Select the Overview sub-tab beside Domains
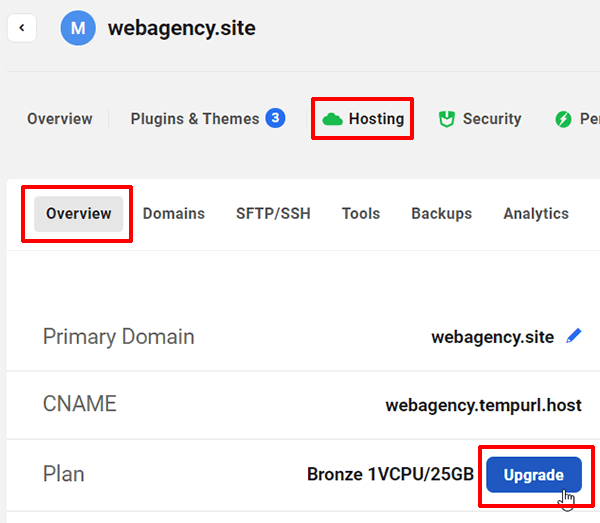 pyautogui.click(x=78, y=214)
